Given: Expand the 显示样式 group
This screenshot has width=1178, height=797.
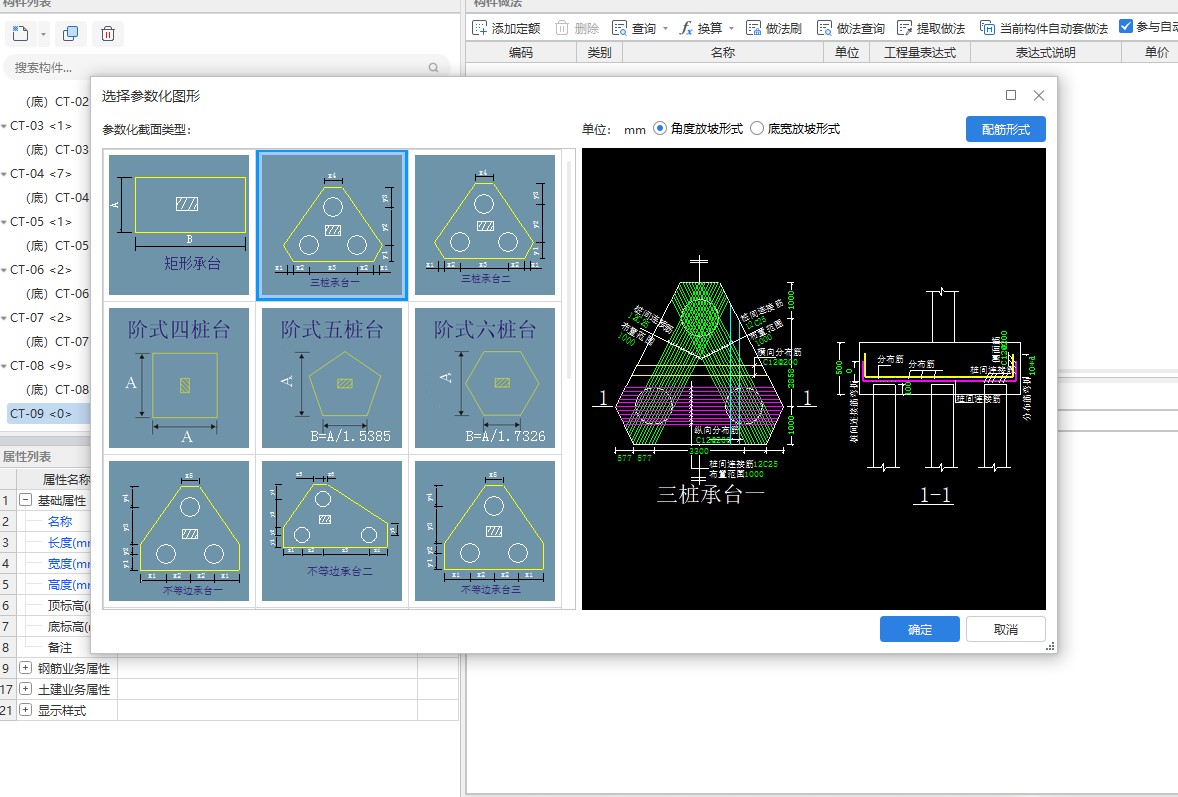Looking at the screenshot, I should 26,710.
